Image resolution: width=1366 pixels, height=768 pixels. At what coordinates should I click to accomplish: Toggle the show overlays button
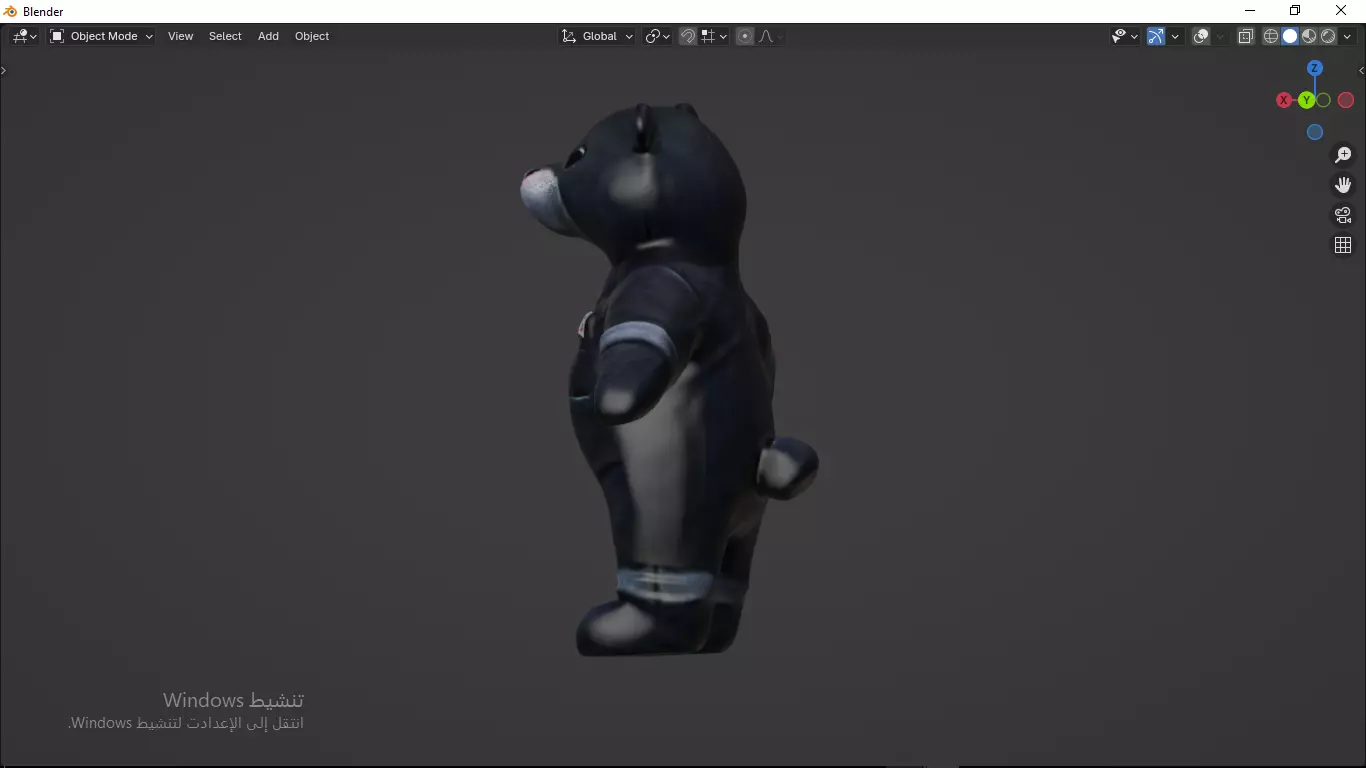[x=1201, y=36]
